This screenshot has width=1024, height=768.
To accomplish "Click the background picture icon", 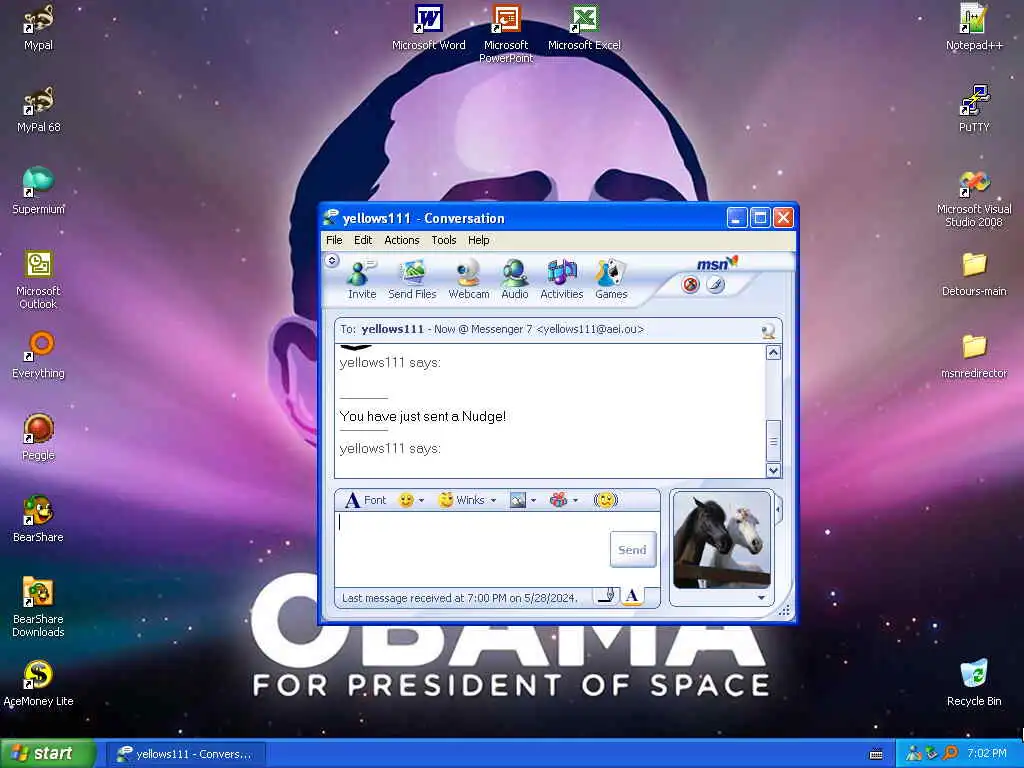I will click(518, 500).
